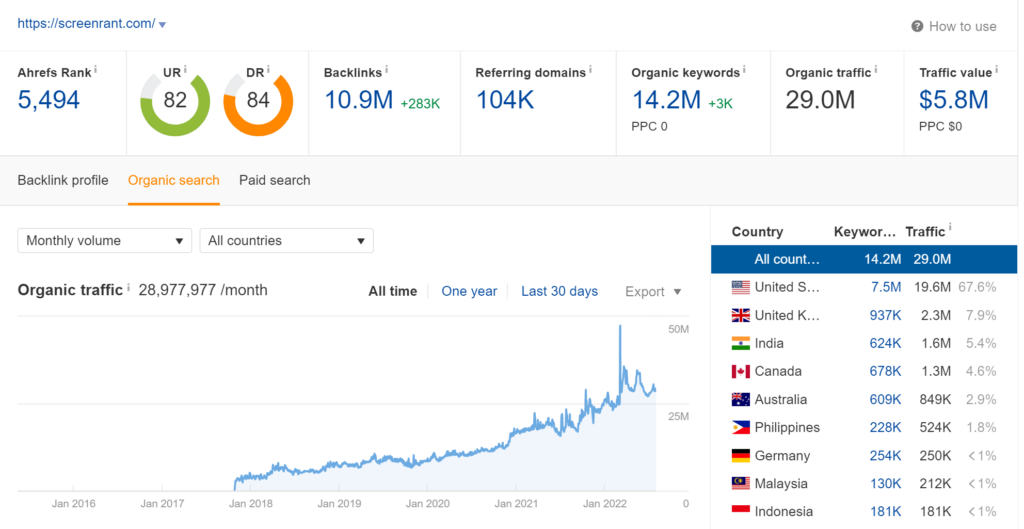Click the info icon next to UR
Image resolution: width=1024 pixels, height=529 pixels.
(x=185, y=69)
